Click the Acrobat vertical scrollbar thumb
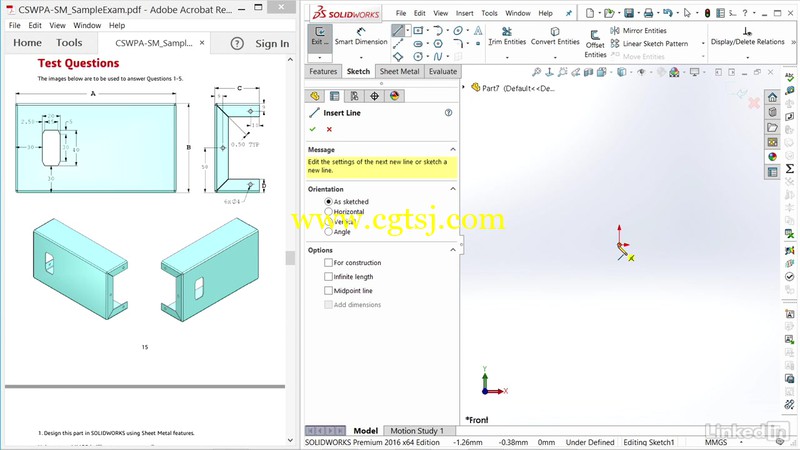Image resolution: width=800 pixels, height=450 pixels. point(290,258)
